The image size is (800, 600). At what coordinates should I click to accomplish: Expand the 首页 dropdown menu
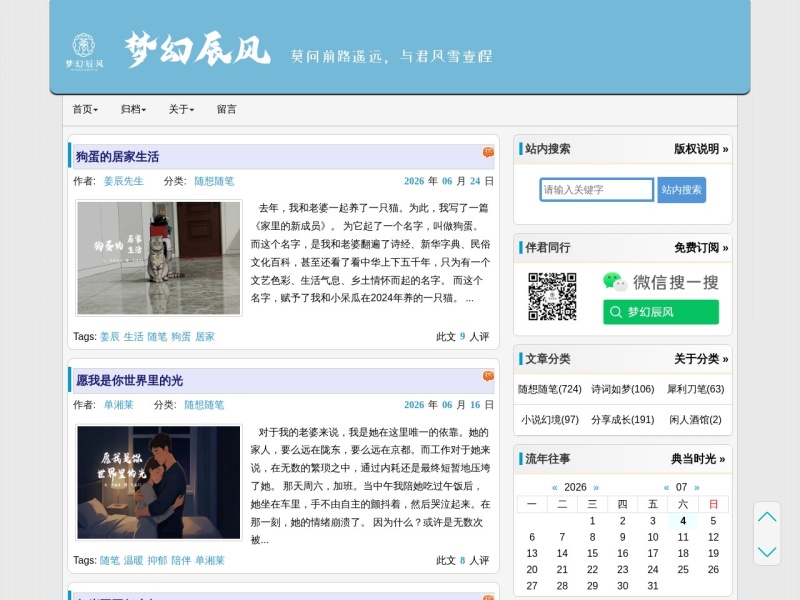[85, 109]
